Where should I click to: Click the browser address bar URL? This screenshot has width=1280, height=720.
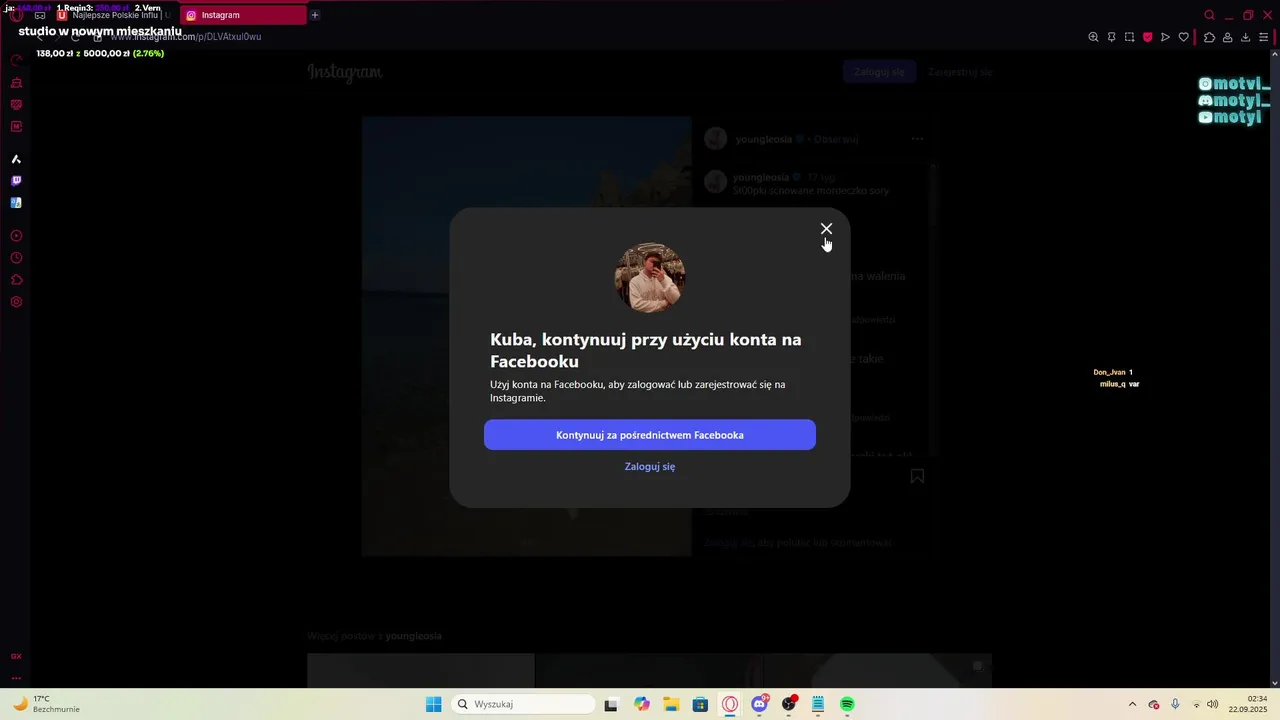tap(185, 37)
